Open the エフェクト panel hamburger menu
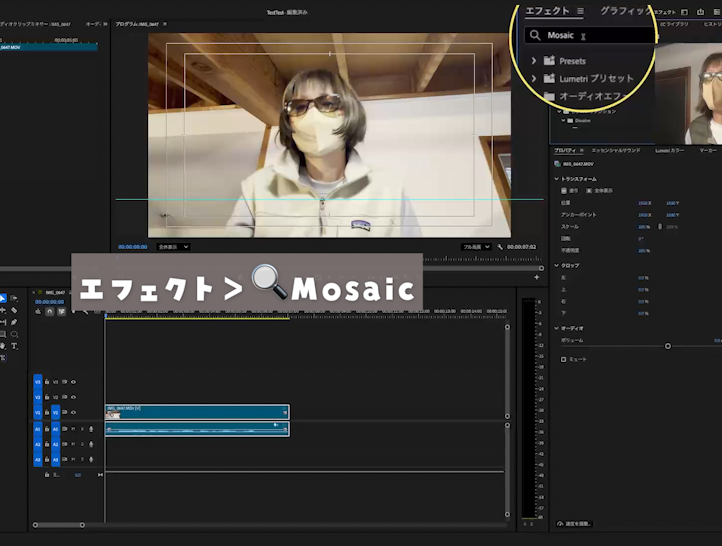Image resolution: width=722 pixels, height=546 pixels. [580, 11]
